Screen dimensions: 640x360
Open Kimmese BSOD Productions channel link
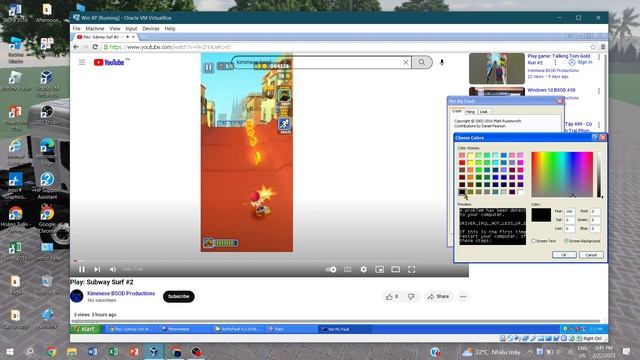[x=121, y=293]
